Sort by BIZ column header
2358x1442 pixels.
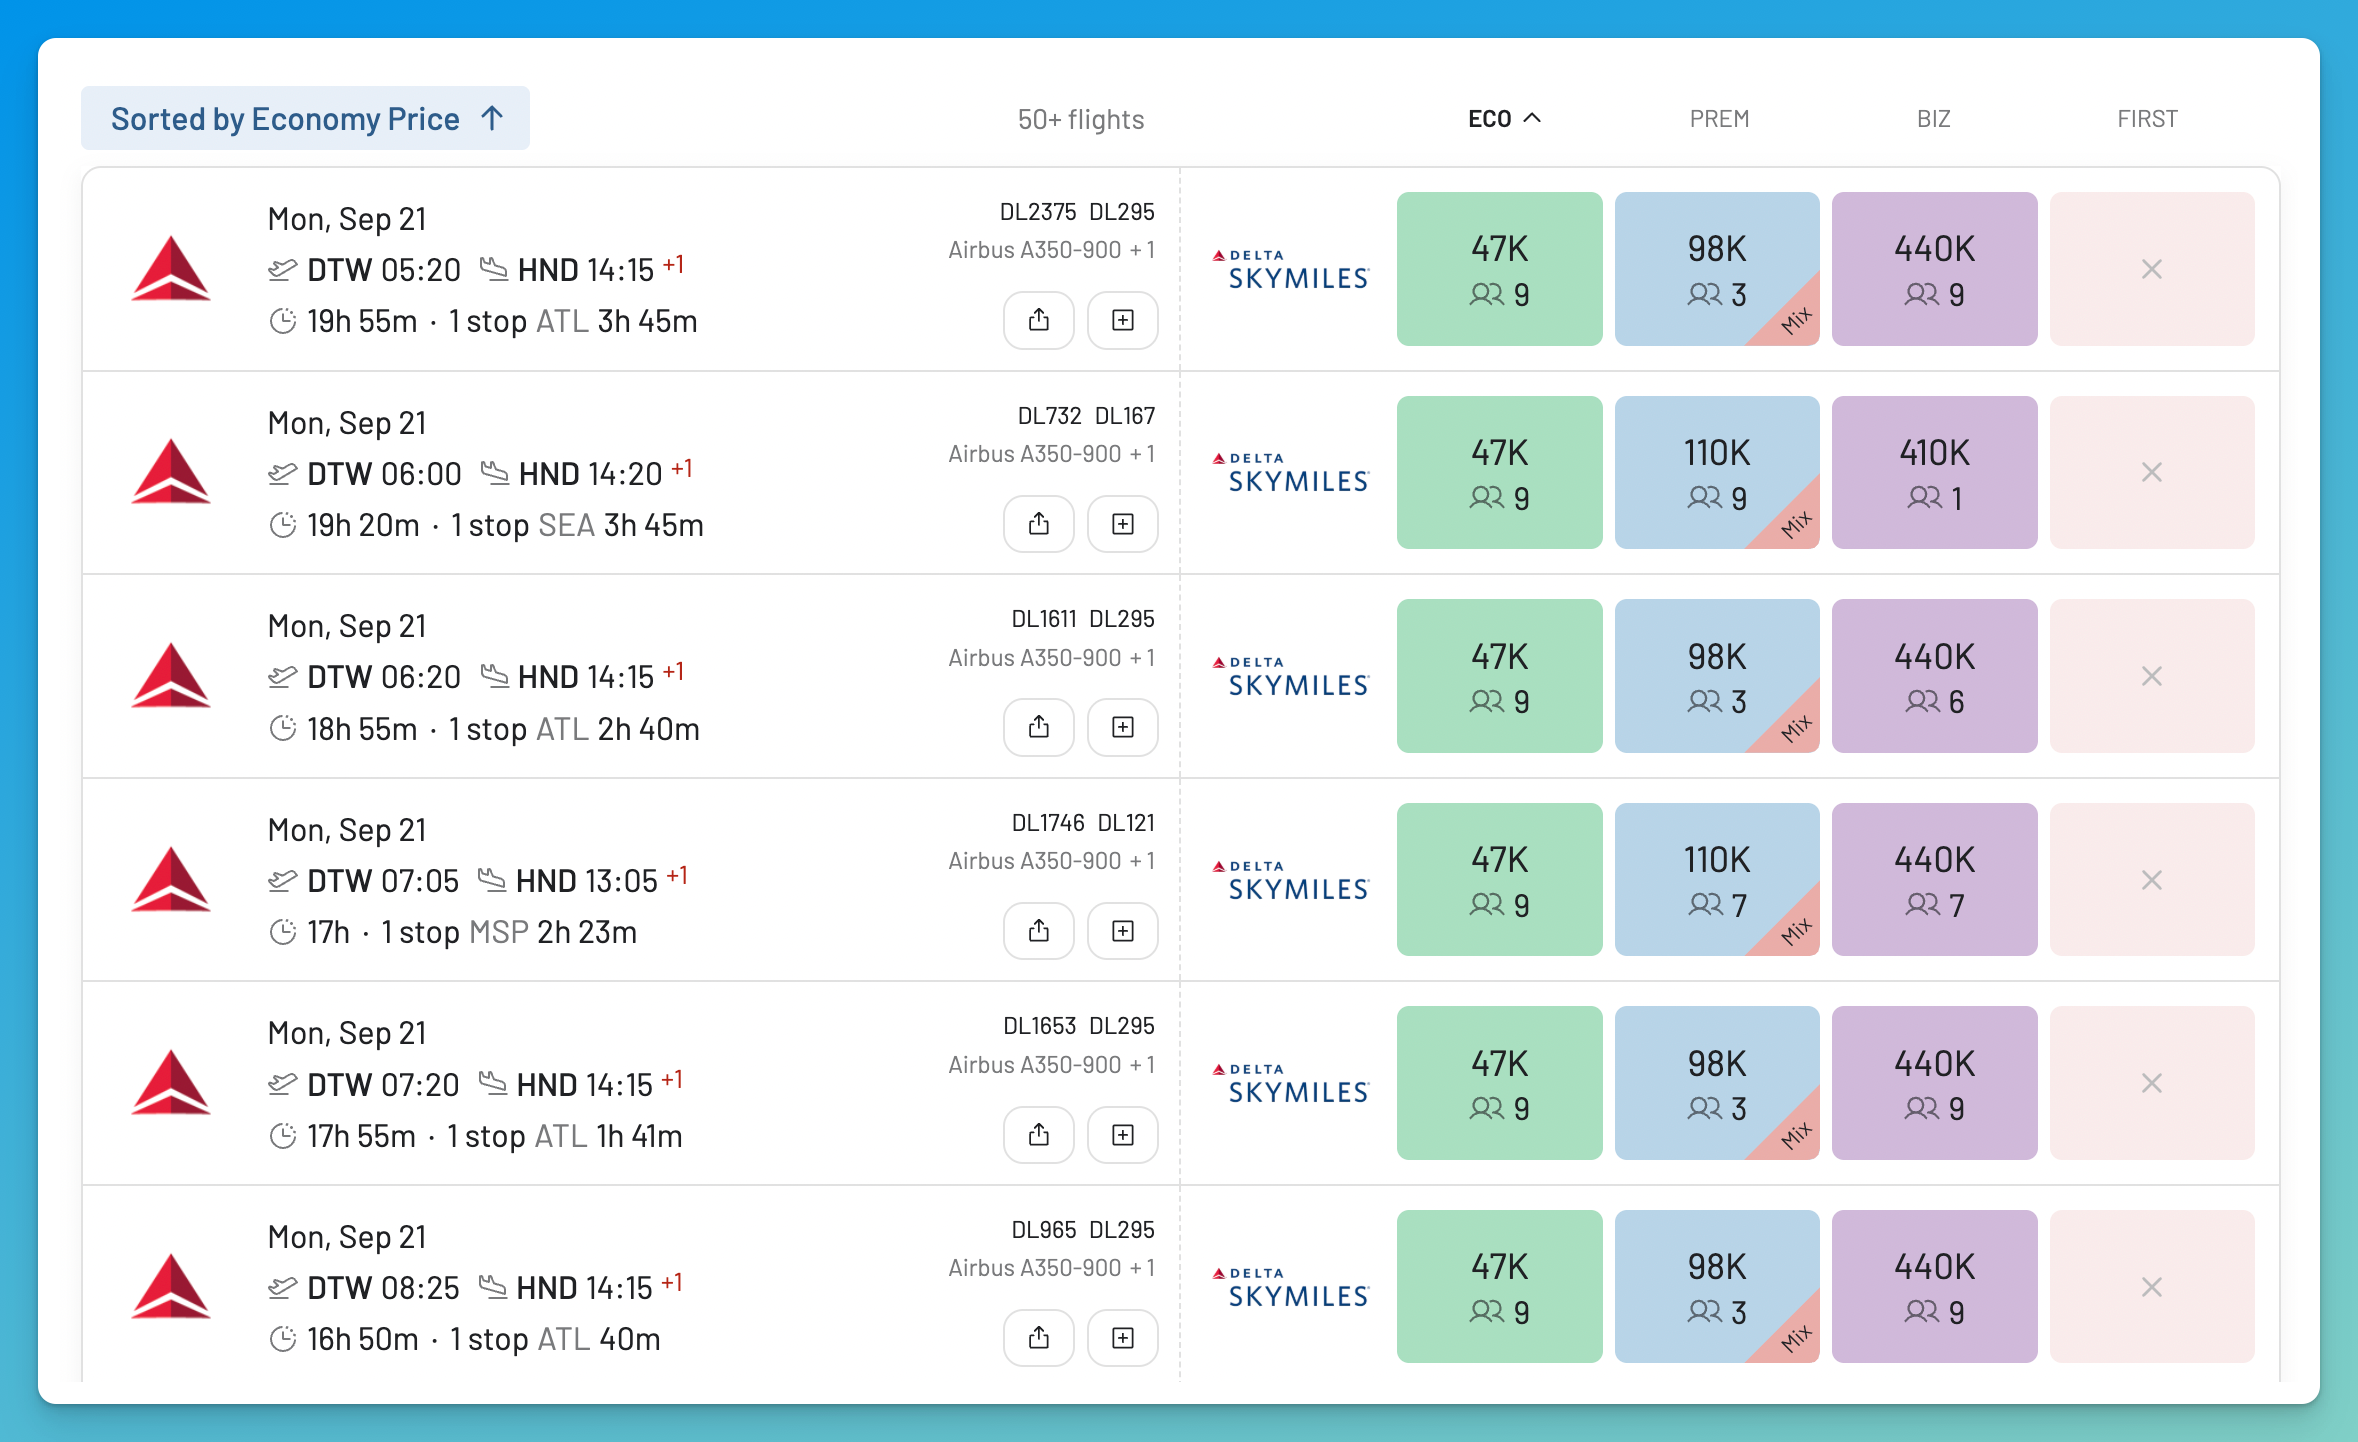[1933, 119]
